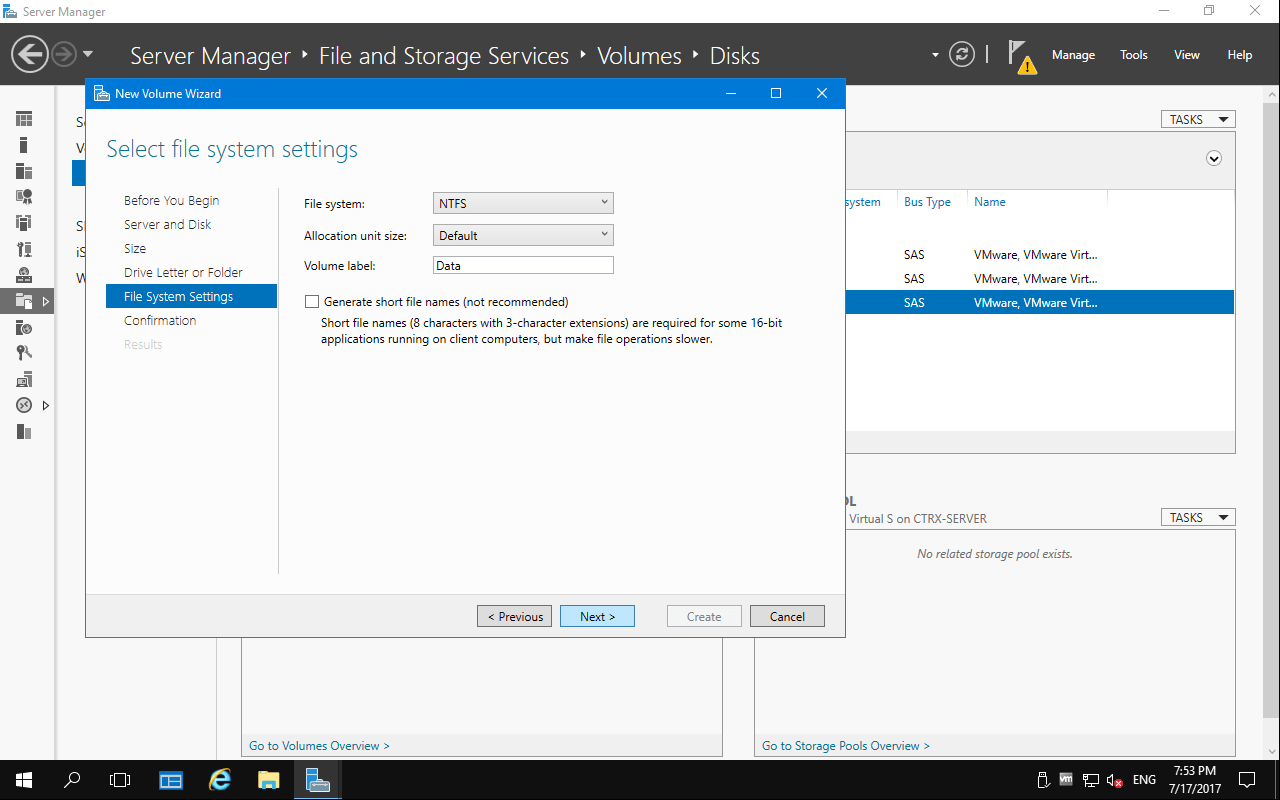Open the Manage menu
The width and height of the screenshot is (1280, 800).
pos(1073,55)
